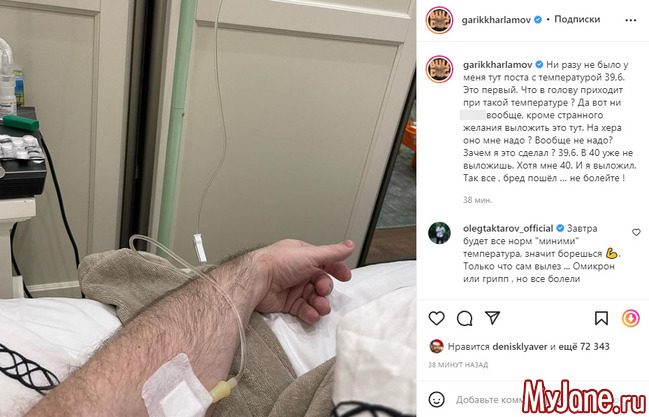Click the post photo of the arm

point(208,208)
